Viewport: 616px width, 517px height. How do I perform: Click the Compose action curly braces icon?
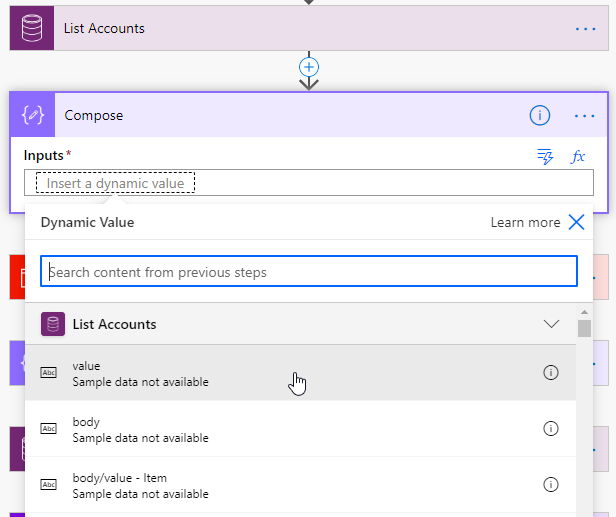click(33, 115)
